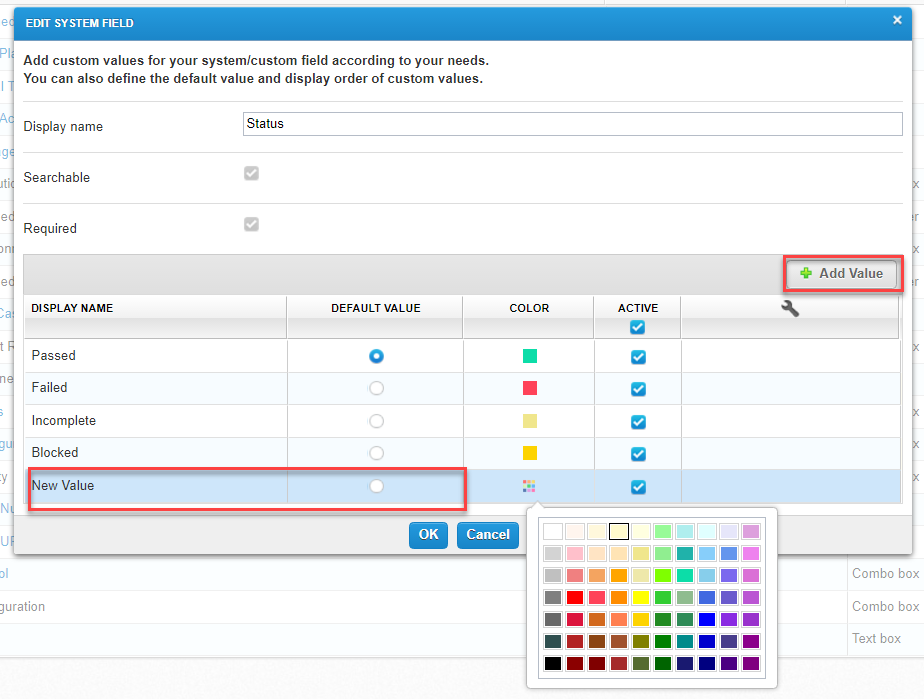
Task: Select Failed as the default value
Action: pyautogui.click(x=376, y=388)
